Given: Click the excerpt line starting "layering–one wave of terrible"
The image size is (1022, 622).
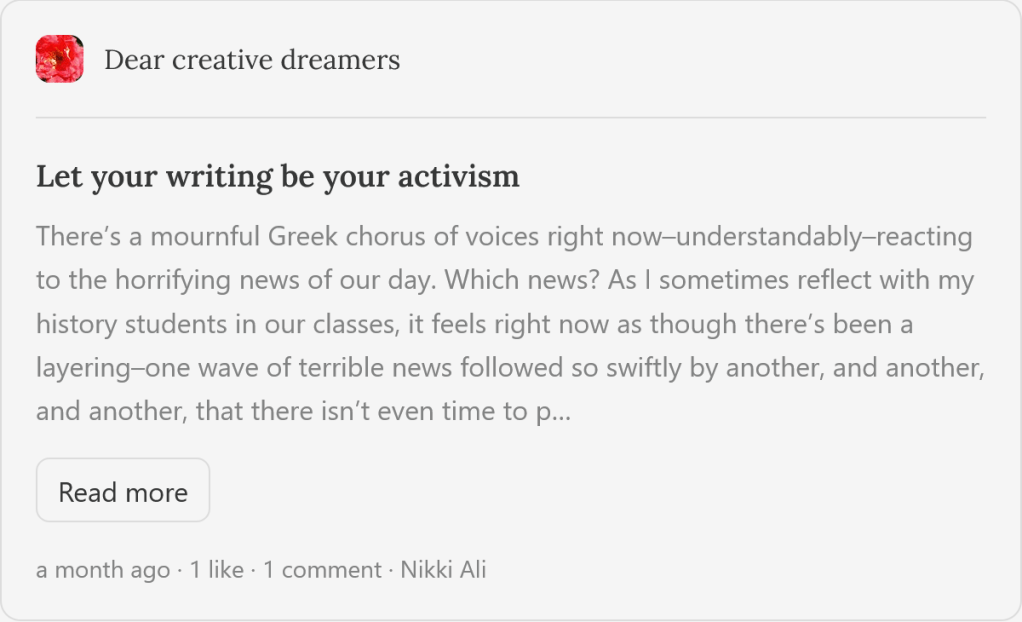Looking at the screenshot, I should click(300, 368).
